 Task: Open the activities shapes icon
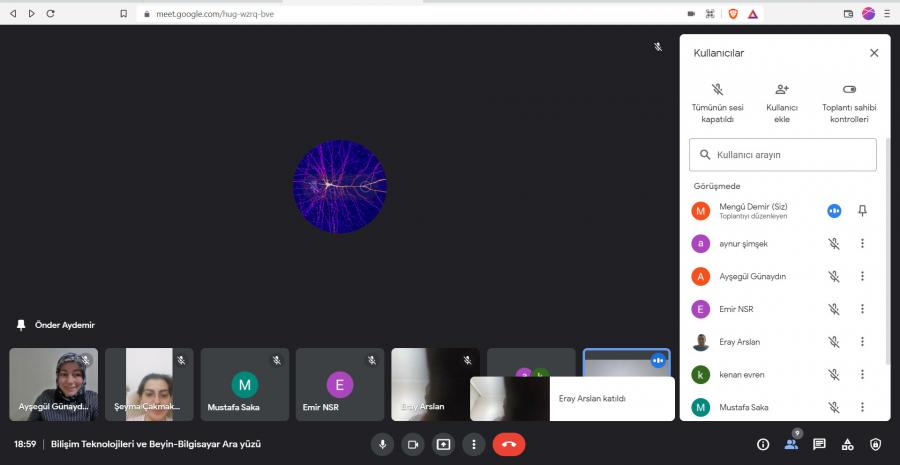(847, 444)
